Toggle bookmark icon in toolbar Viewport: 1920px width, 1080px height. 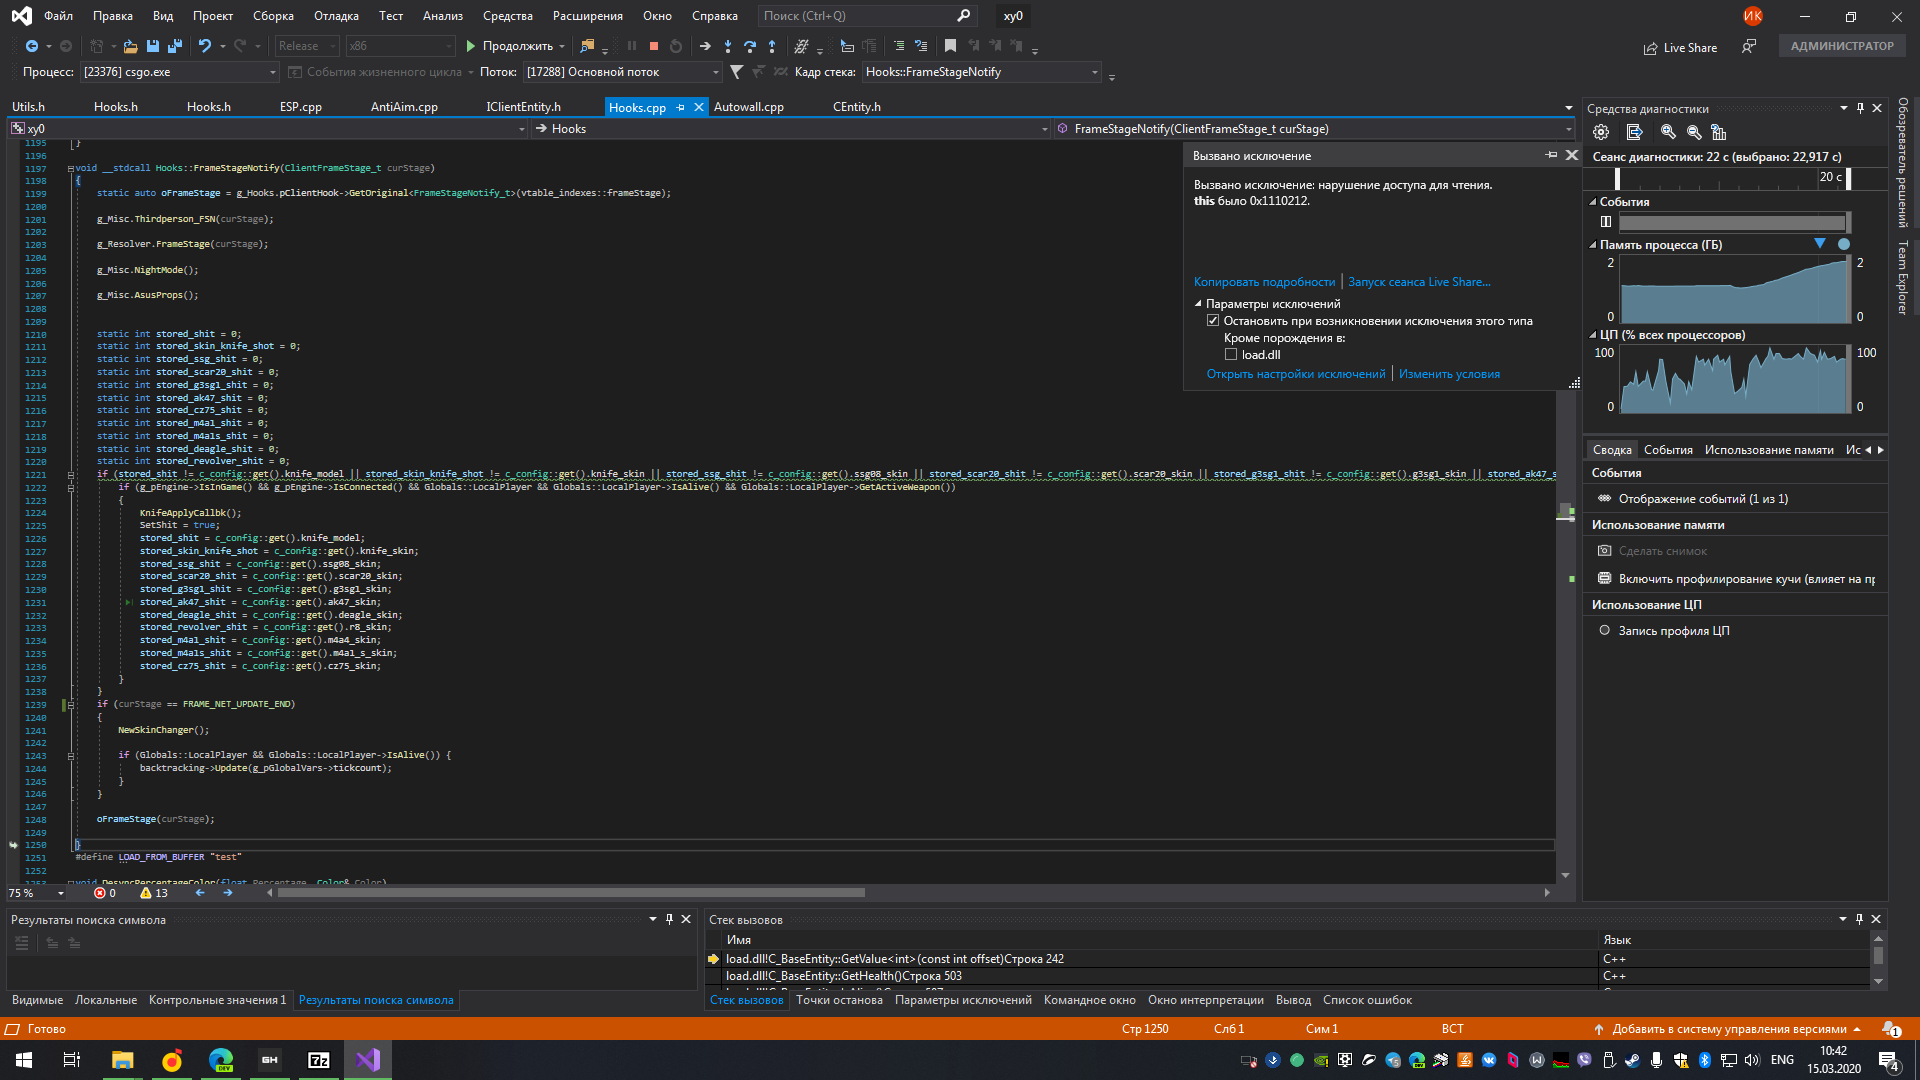tap(950, 46)
